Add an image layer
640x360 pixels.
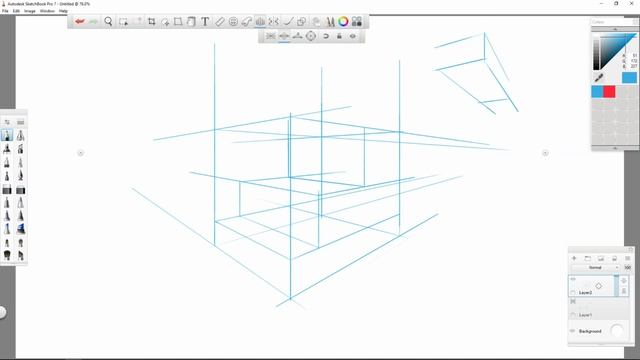tap(601, 258)
